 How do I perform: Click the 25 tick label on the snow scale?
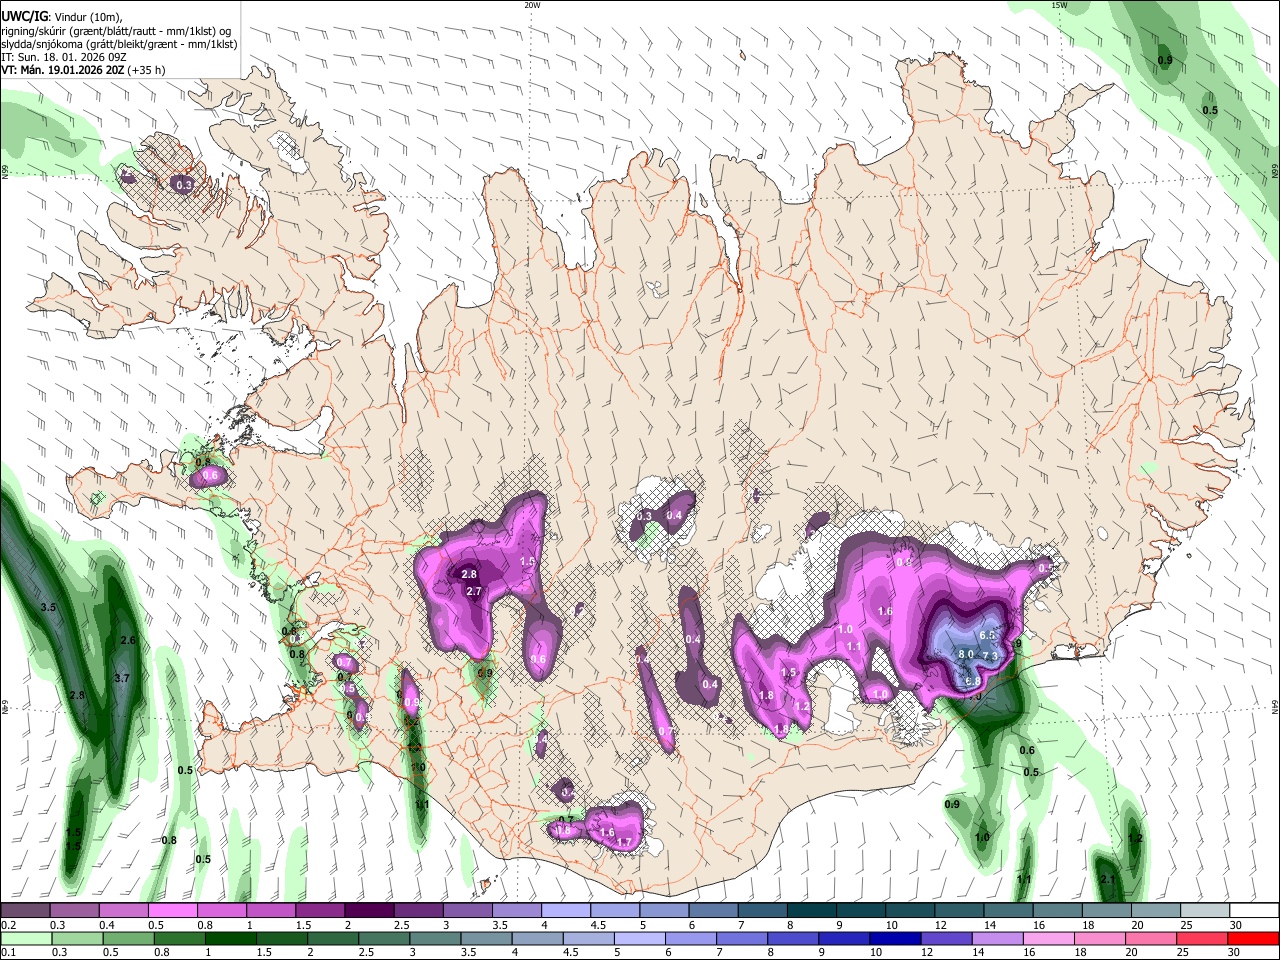[x=1185, y=925]
